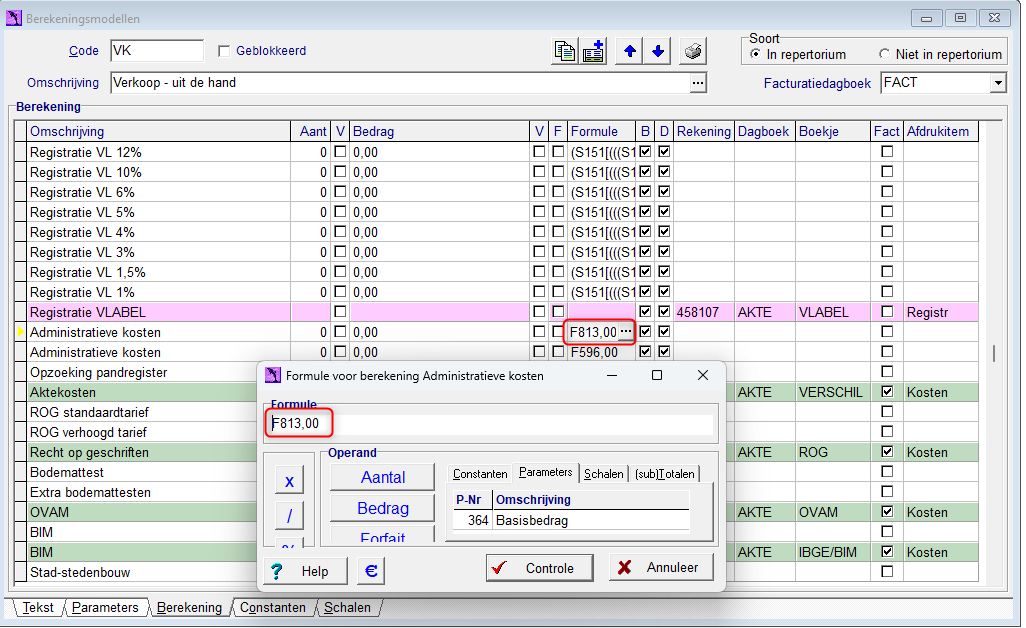Open formula editor ellipsis in F813,00 cell
The height and width of the screenshot is (628, 1026).
pyautogui.click(x=626, y=332)
